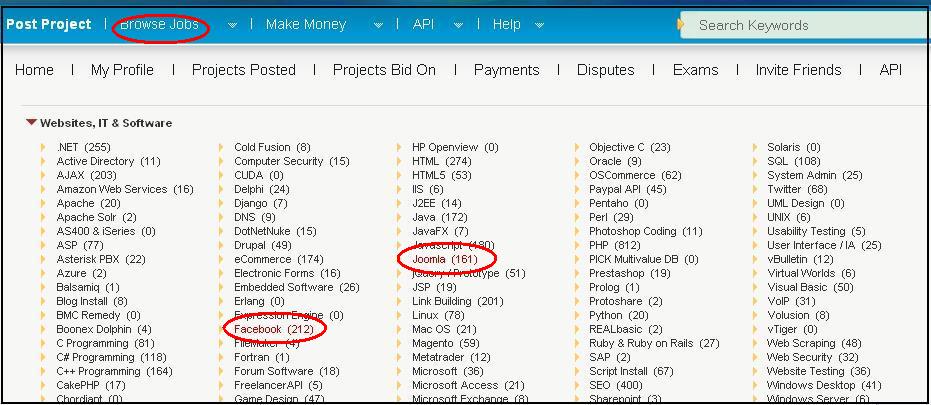Open the Browse Jobs menu
The height and width of the screenshot is (405, 931).
159,24
